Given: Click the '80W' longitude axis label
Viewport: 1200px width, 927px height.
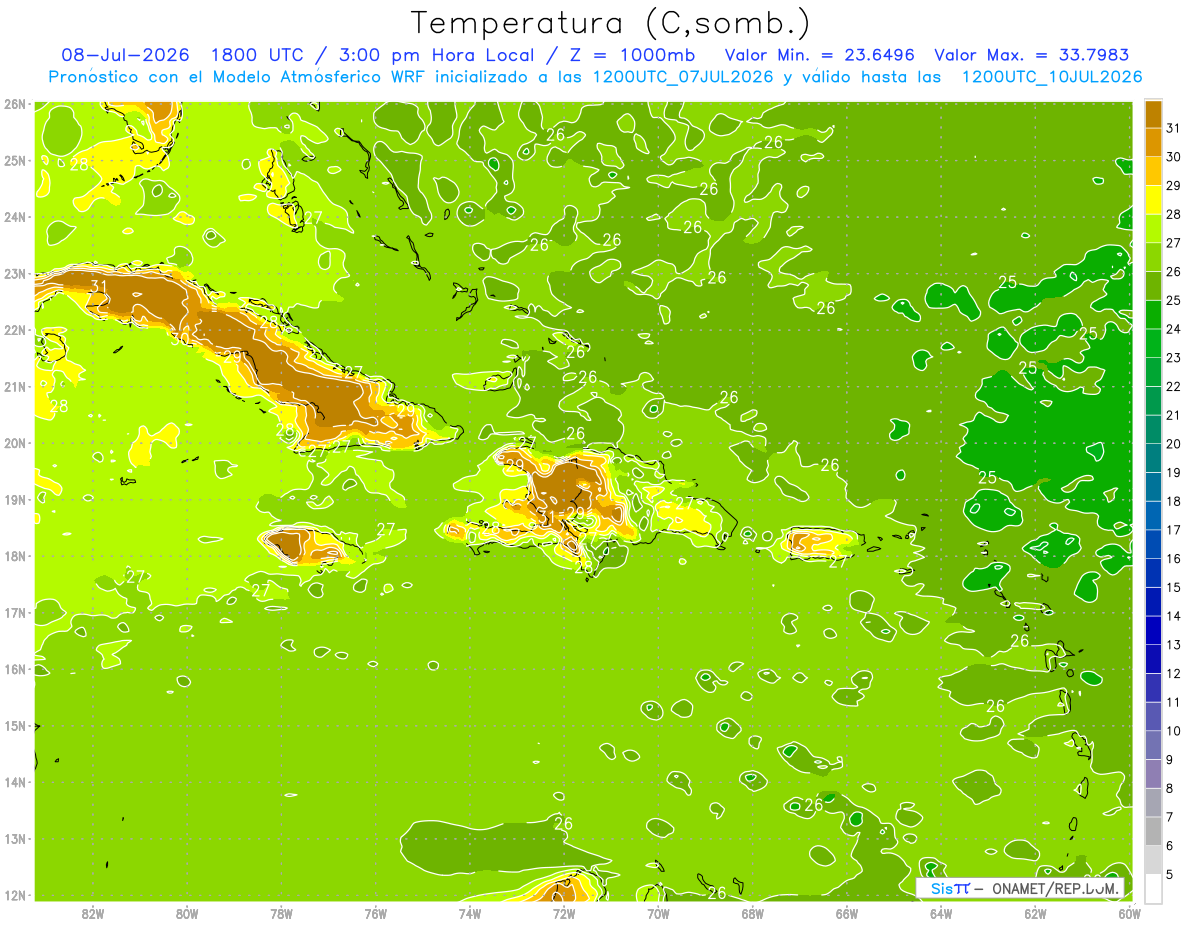Looking at the screenshot, I should pos(187,913).
